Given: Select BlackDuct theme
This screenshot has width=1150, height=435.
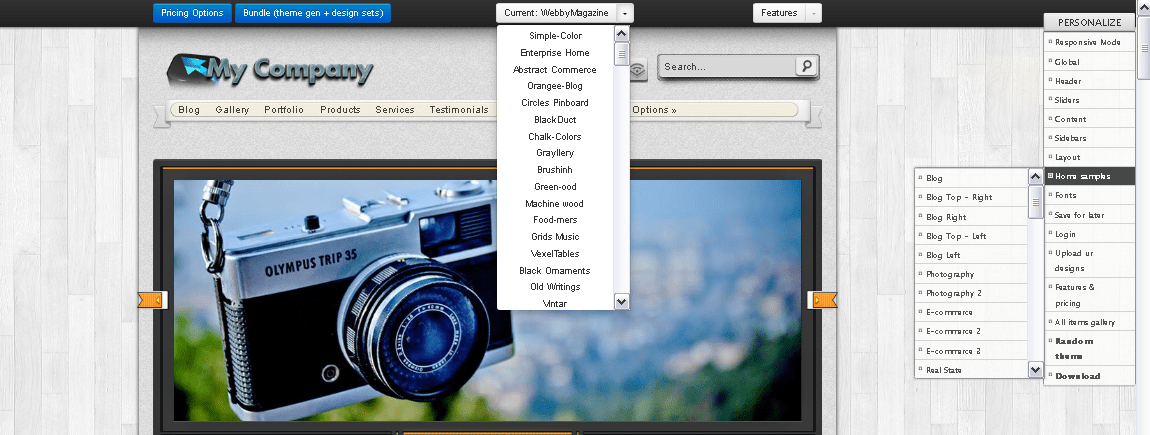Looking at the screenshot, I should pyautogui.click(x=555, y=120).
